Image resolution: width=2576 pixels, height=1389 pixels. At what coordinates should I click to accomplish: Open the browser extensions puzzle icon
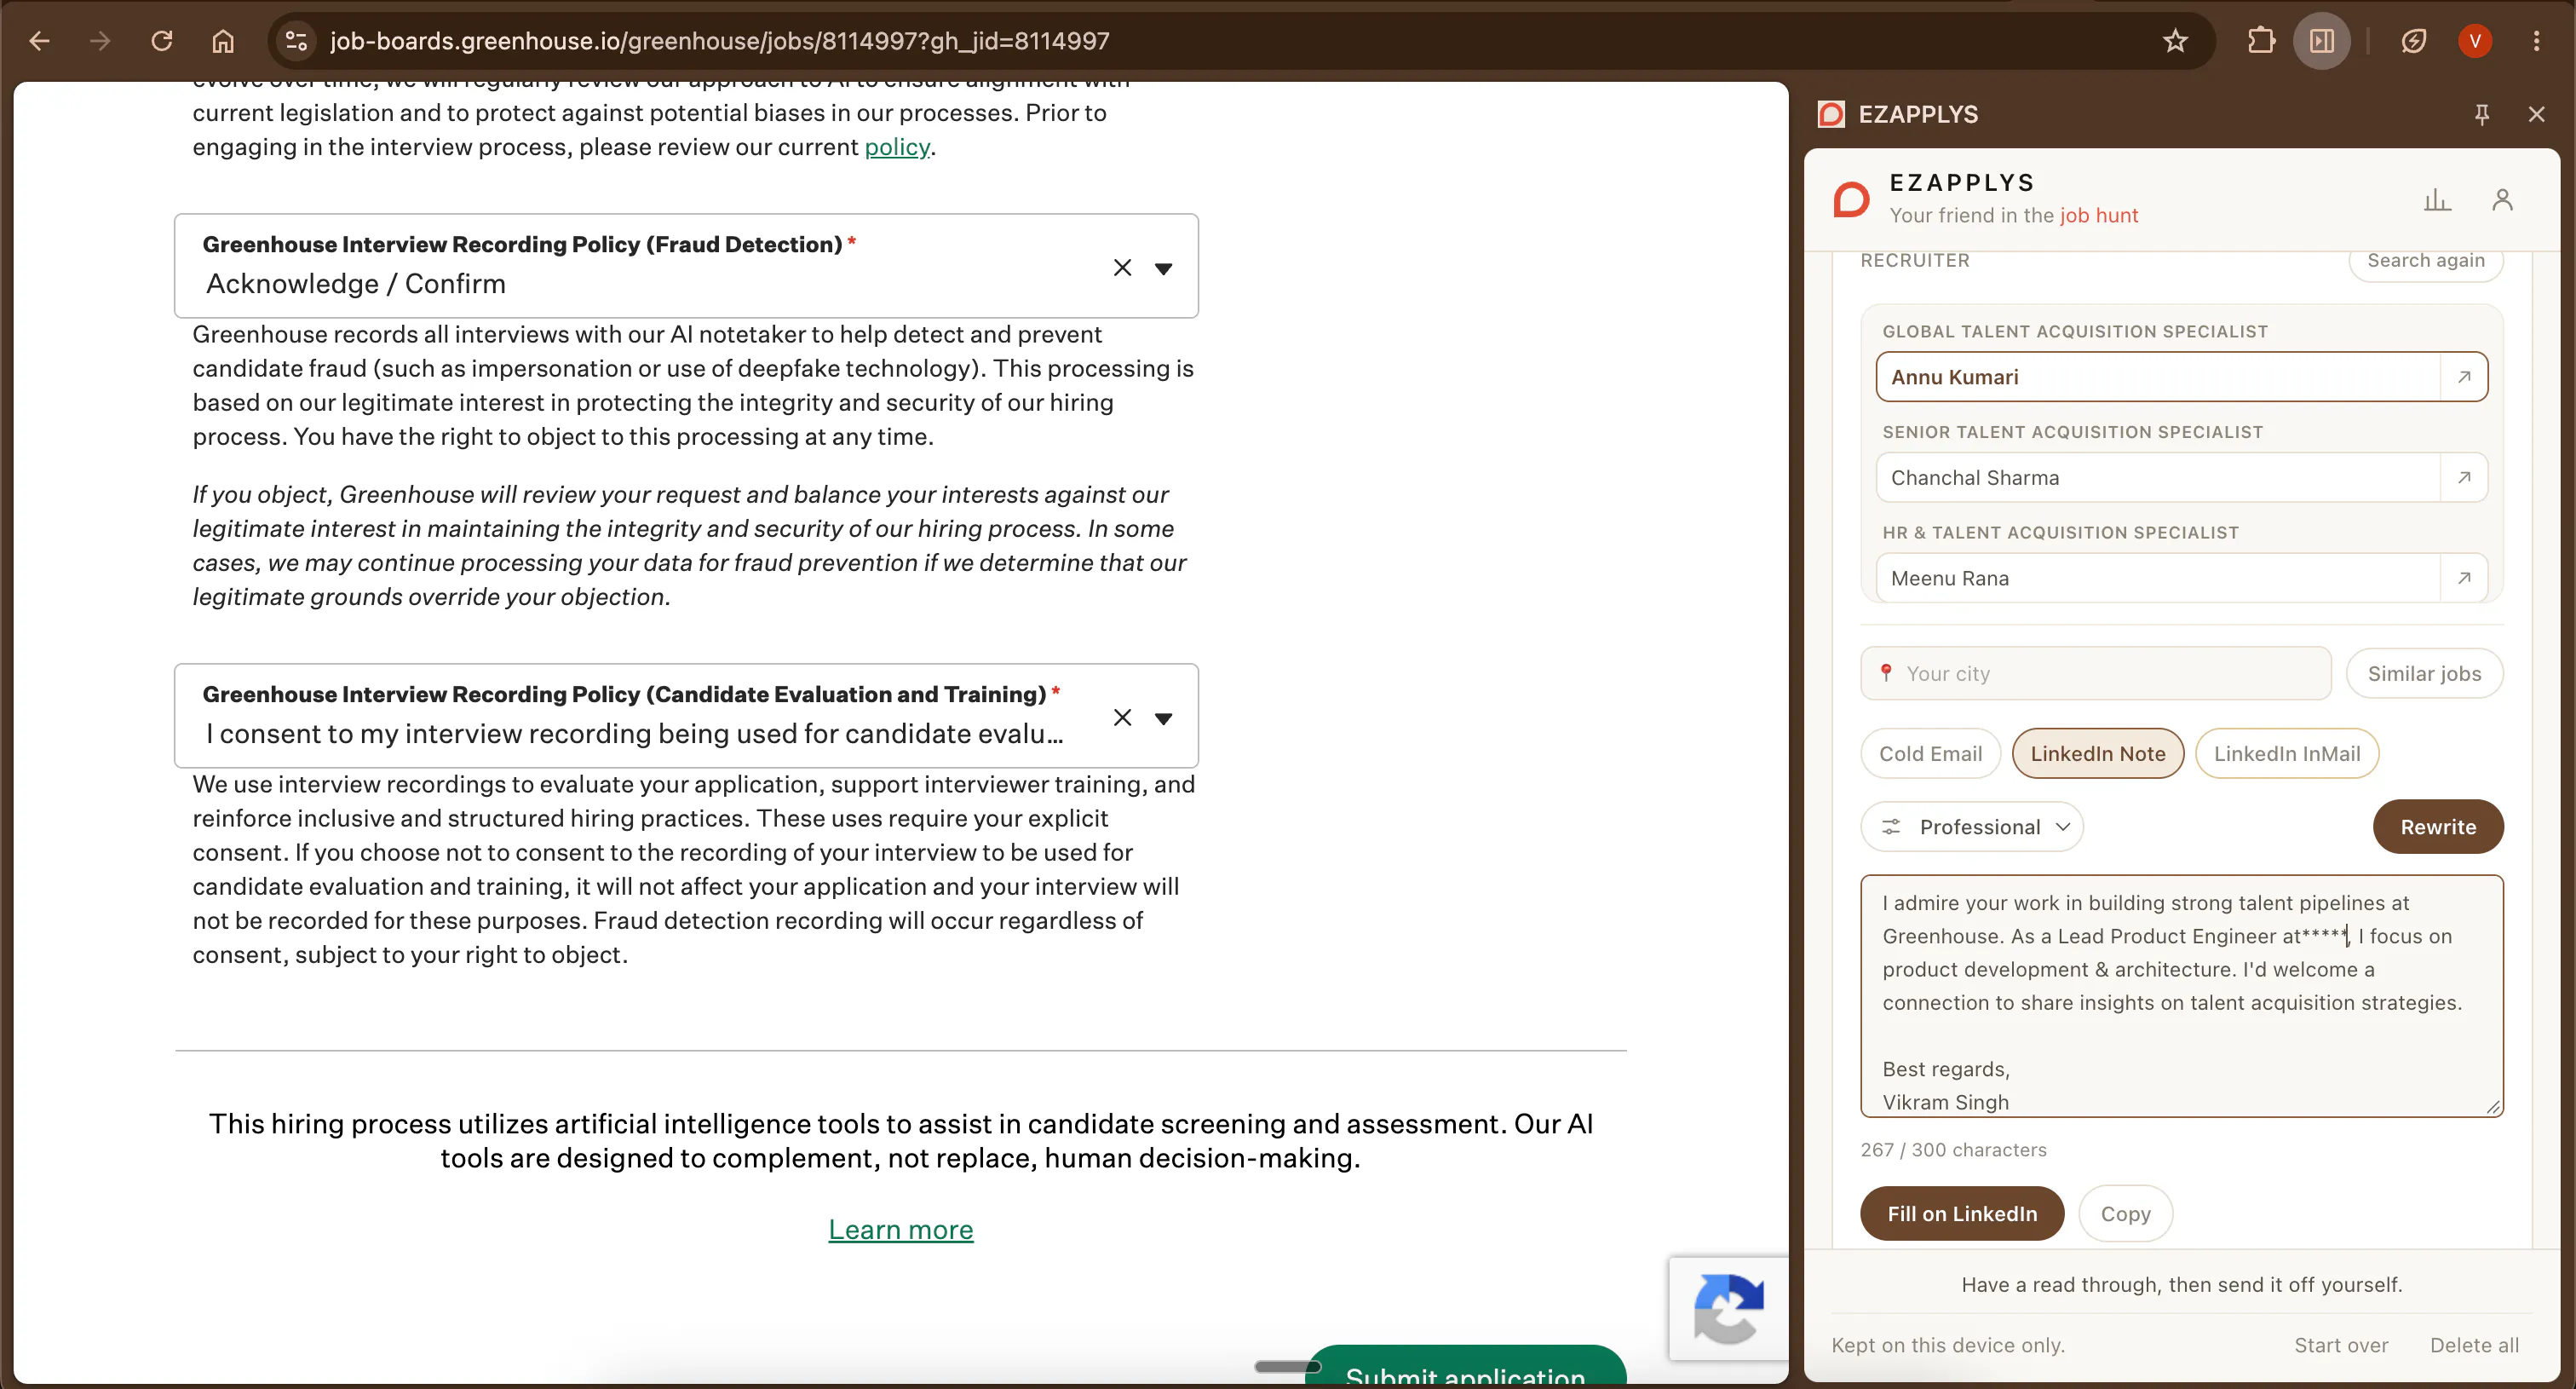click(x=2260, y=41)
